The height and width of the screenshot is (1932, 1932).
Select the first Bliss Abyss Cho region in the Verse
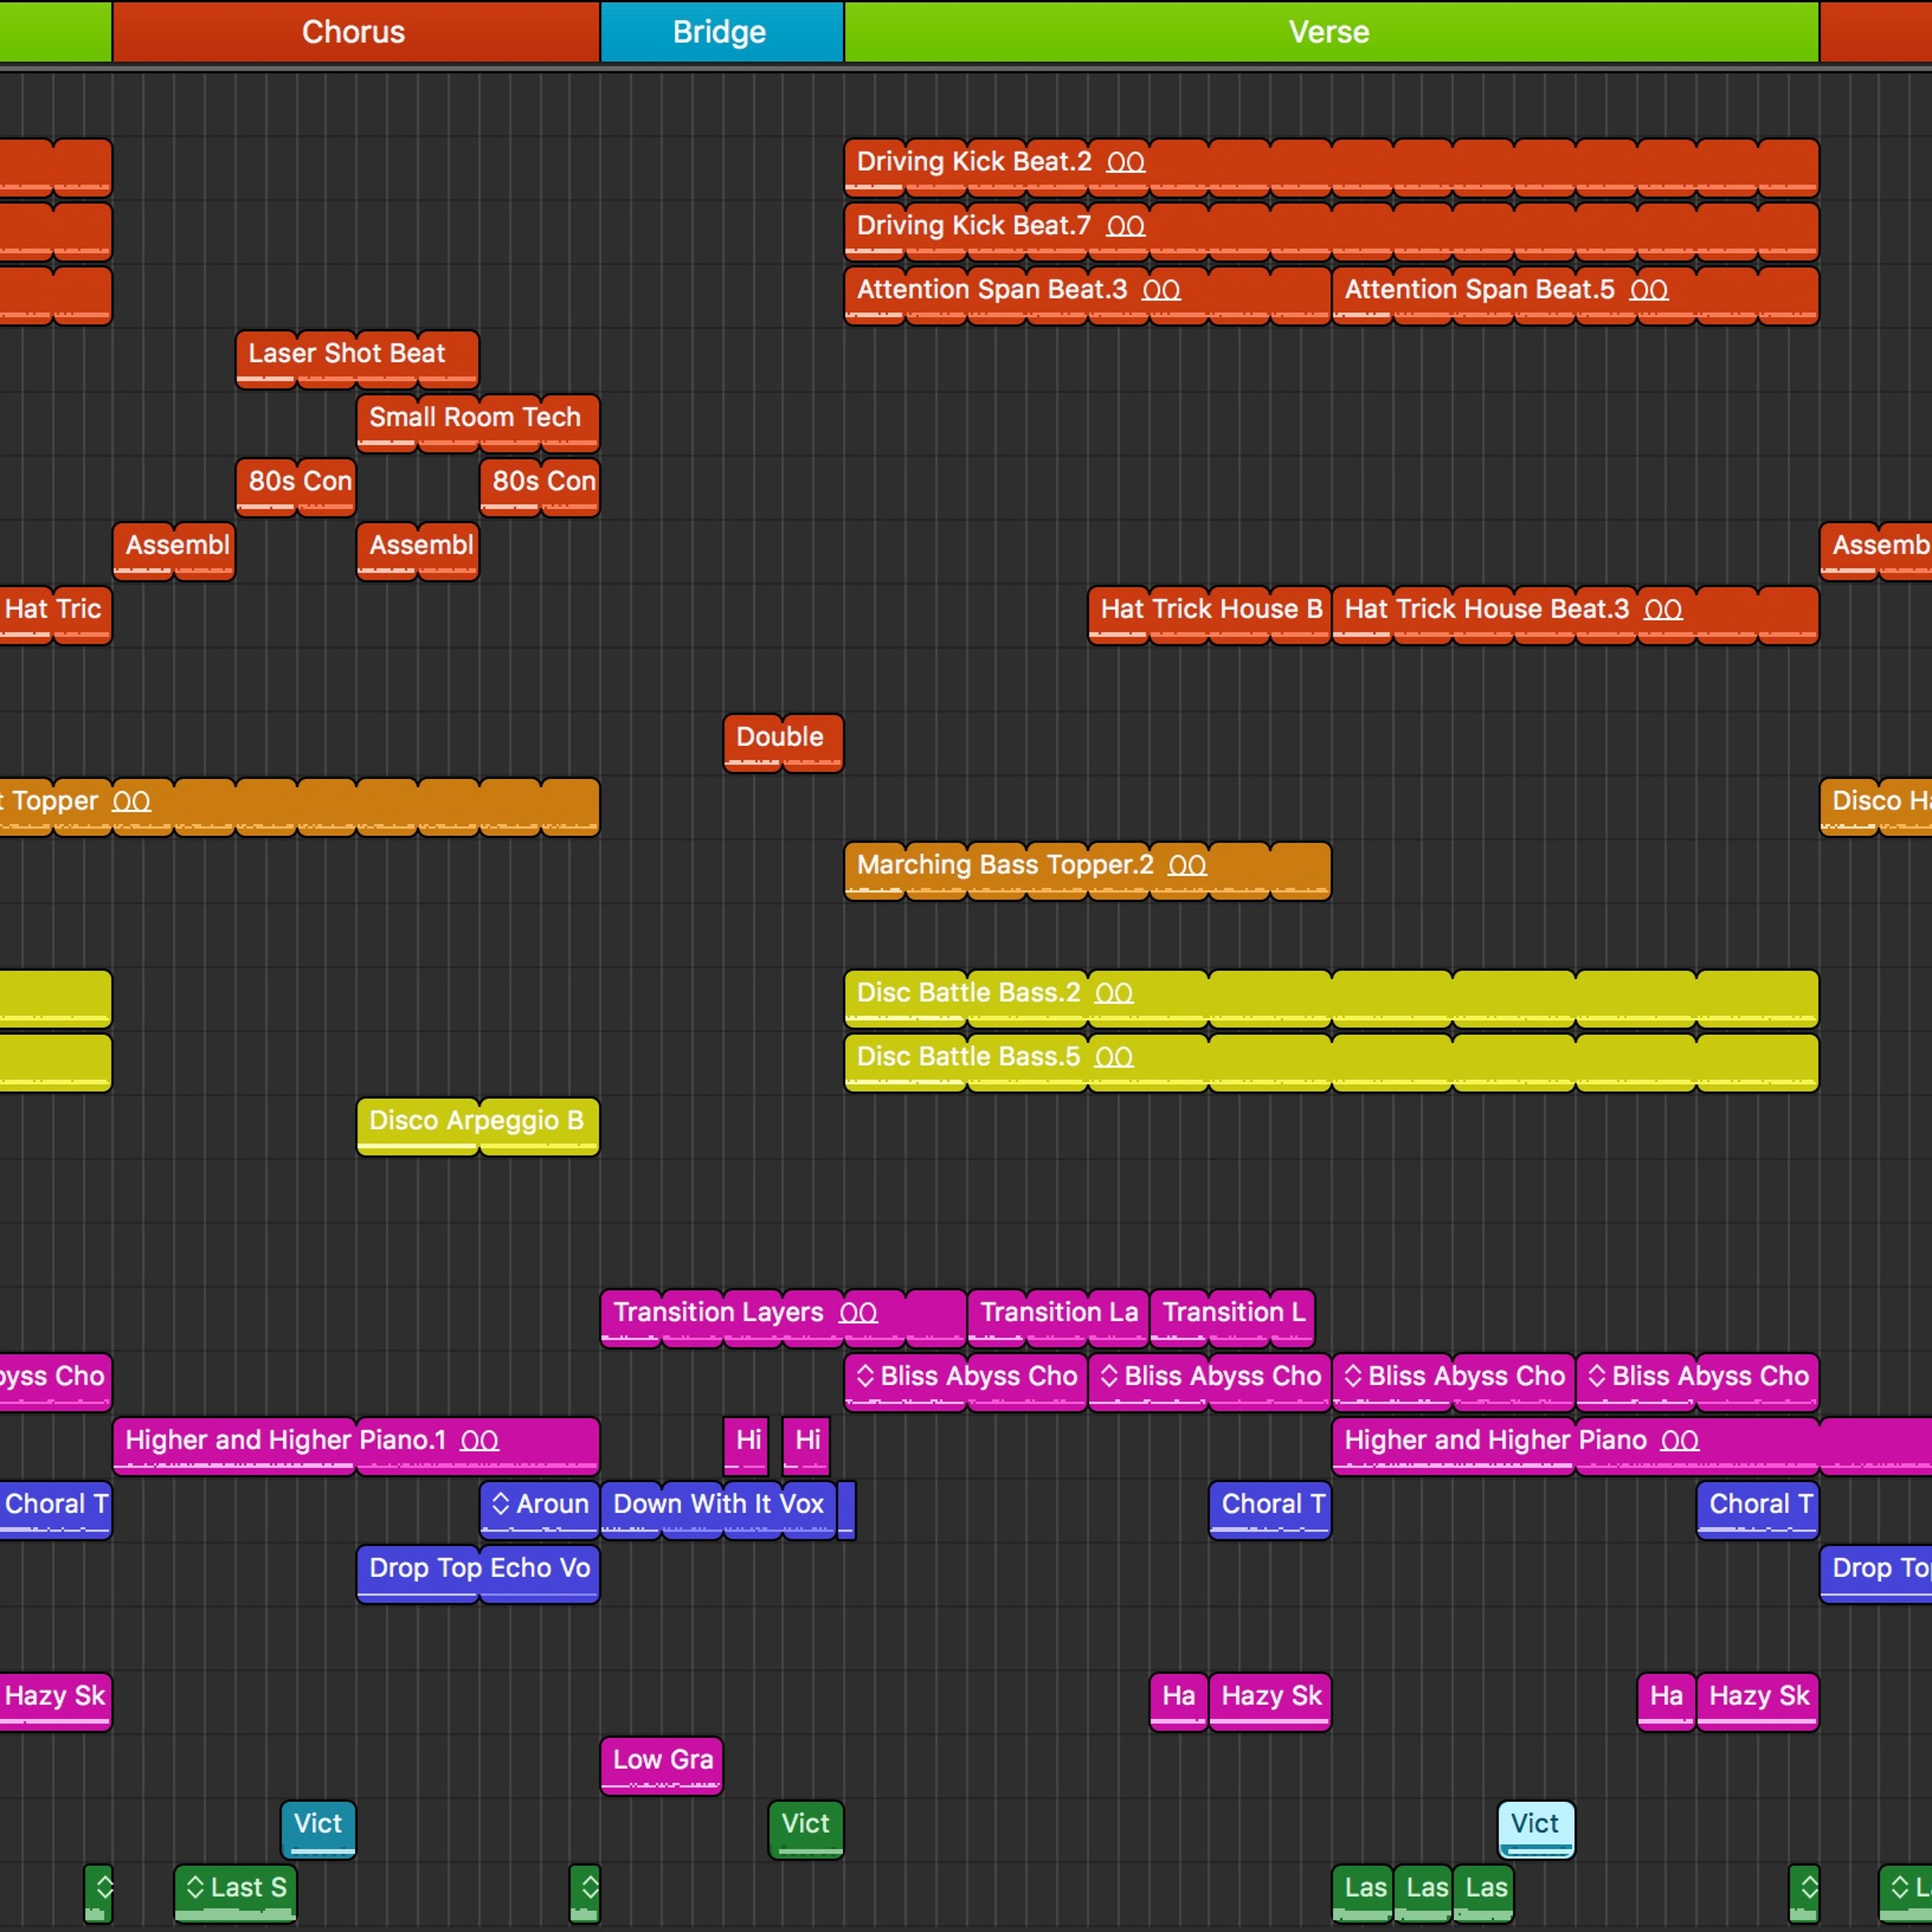click(966, 1382)
